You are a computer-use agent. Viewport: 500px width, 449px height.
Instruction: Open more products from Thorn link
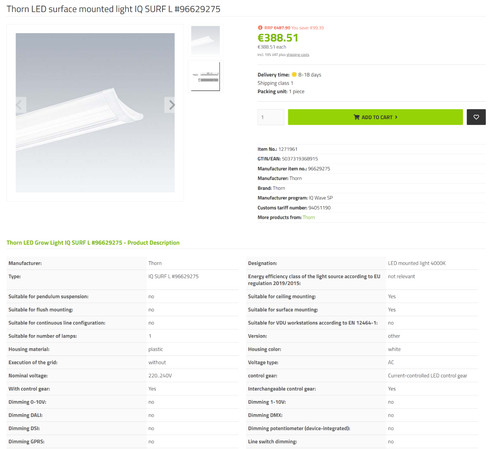click(x=309, y=217)
